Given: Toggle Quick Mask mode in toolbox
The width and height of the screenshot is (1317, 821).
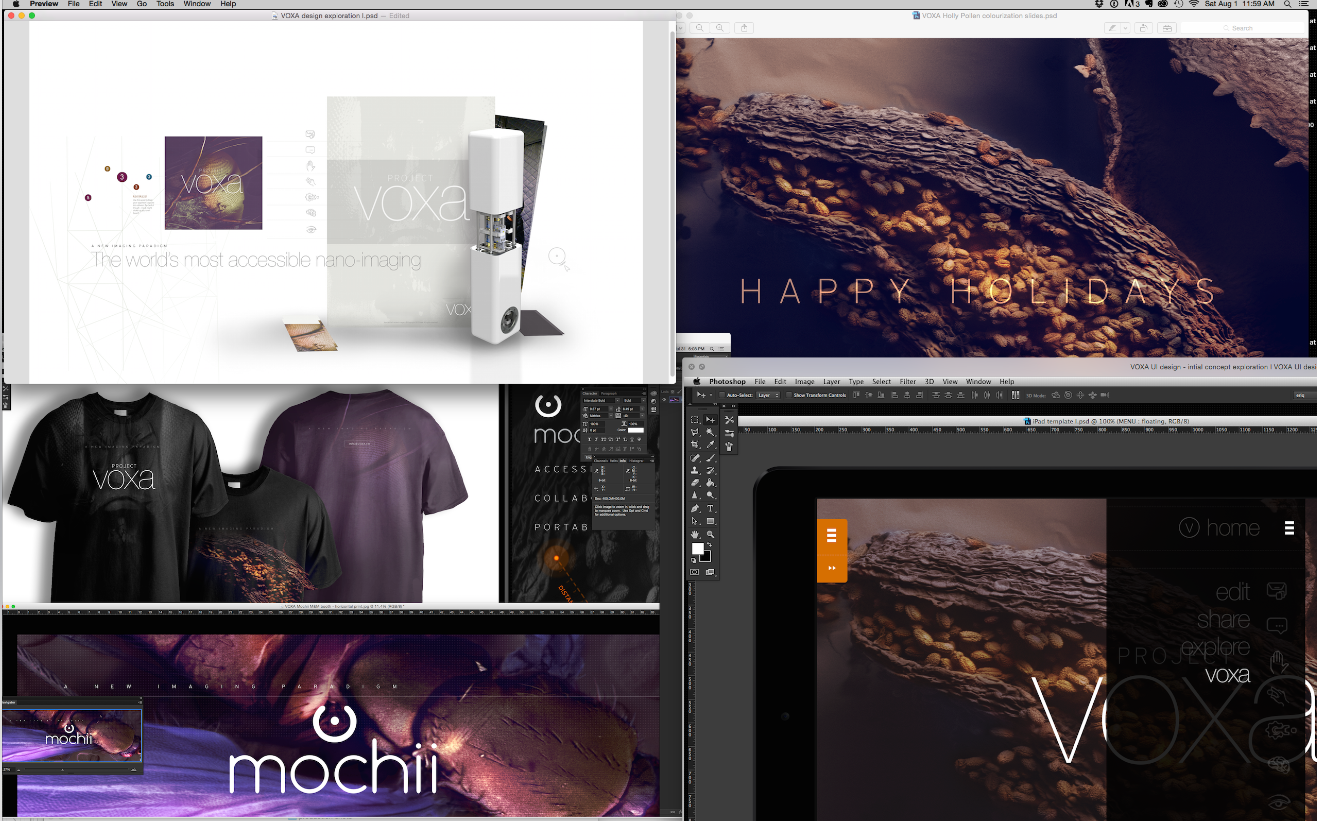Looking at the screenshot, I should click(x=694, y=571).
